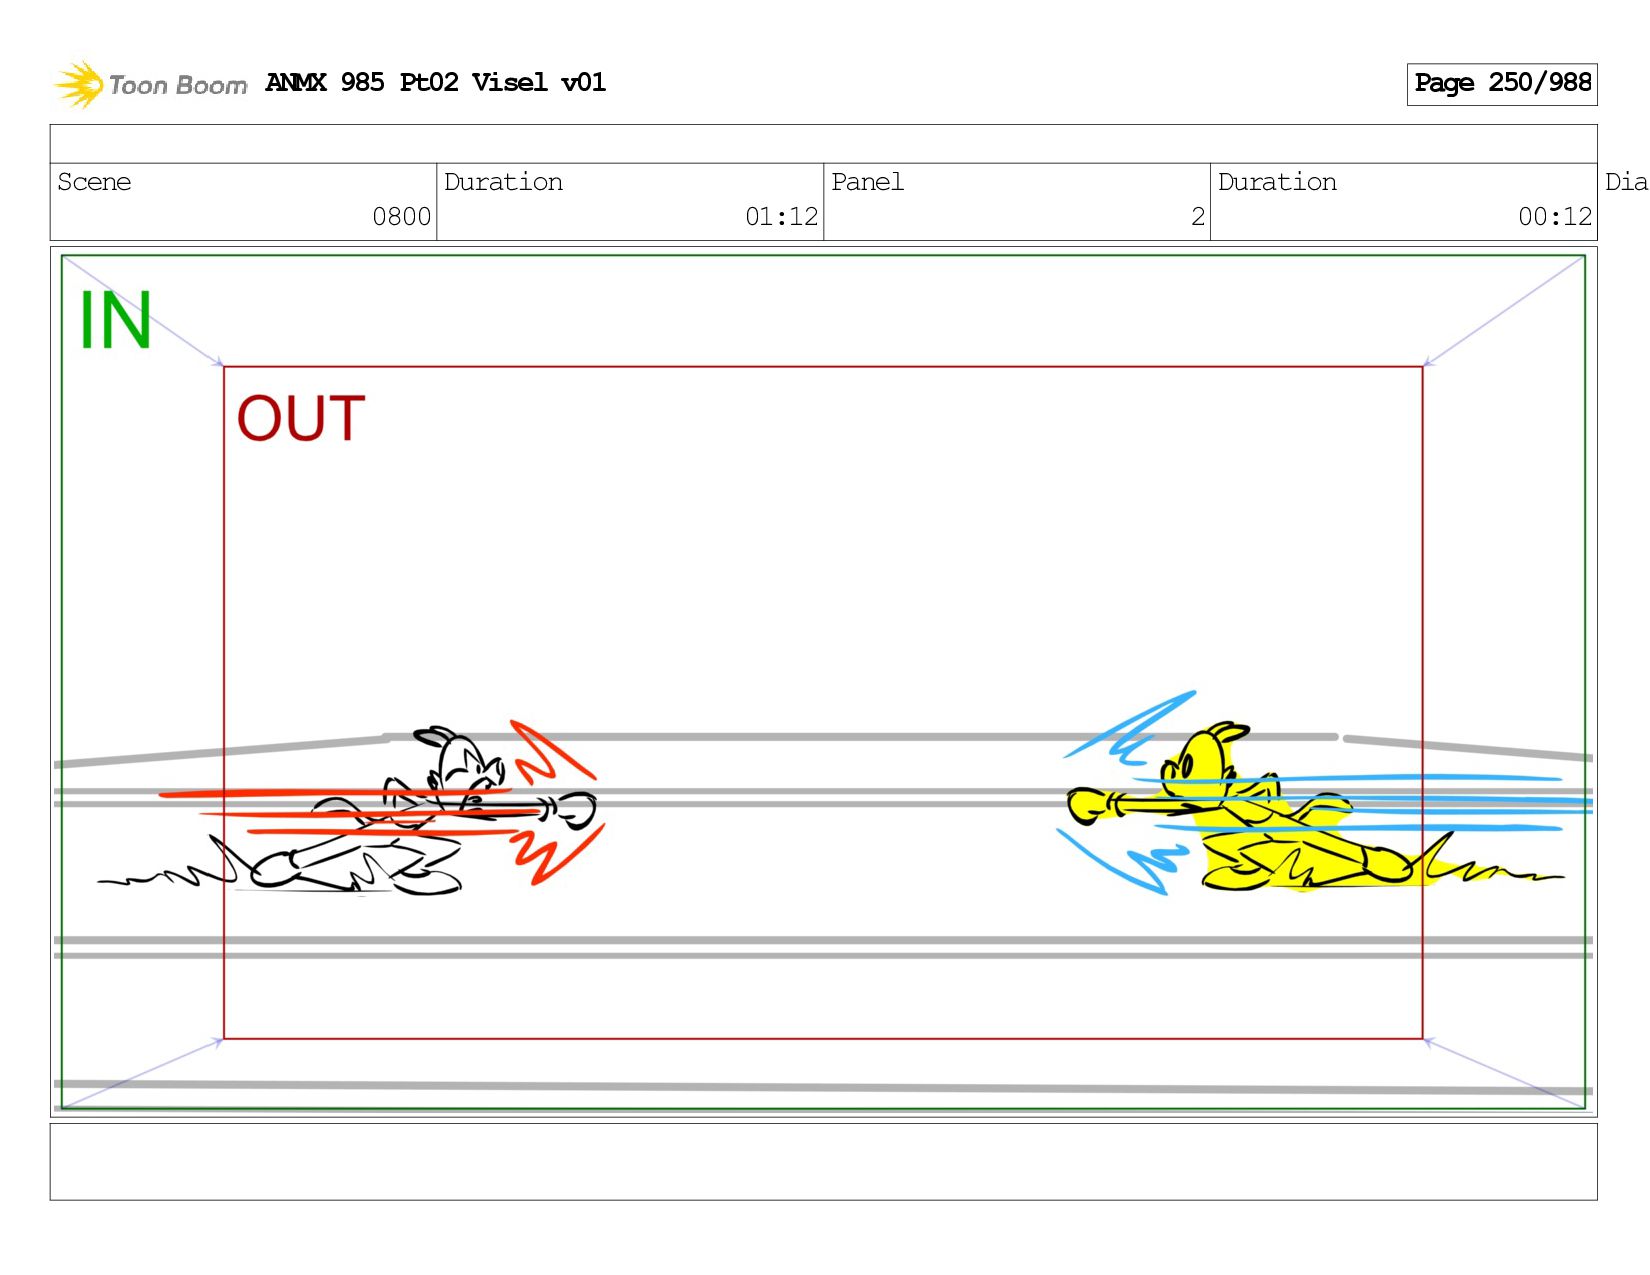
Task: Click the panel number '2'
Action: pyautogui.click(x=1197, y=216)
